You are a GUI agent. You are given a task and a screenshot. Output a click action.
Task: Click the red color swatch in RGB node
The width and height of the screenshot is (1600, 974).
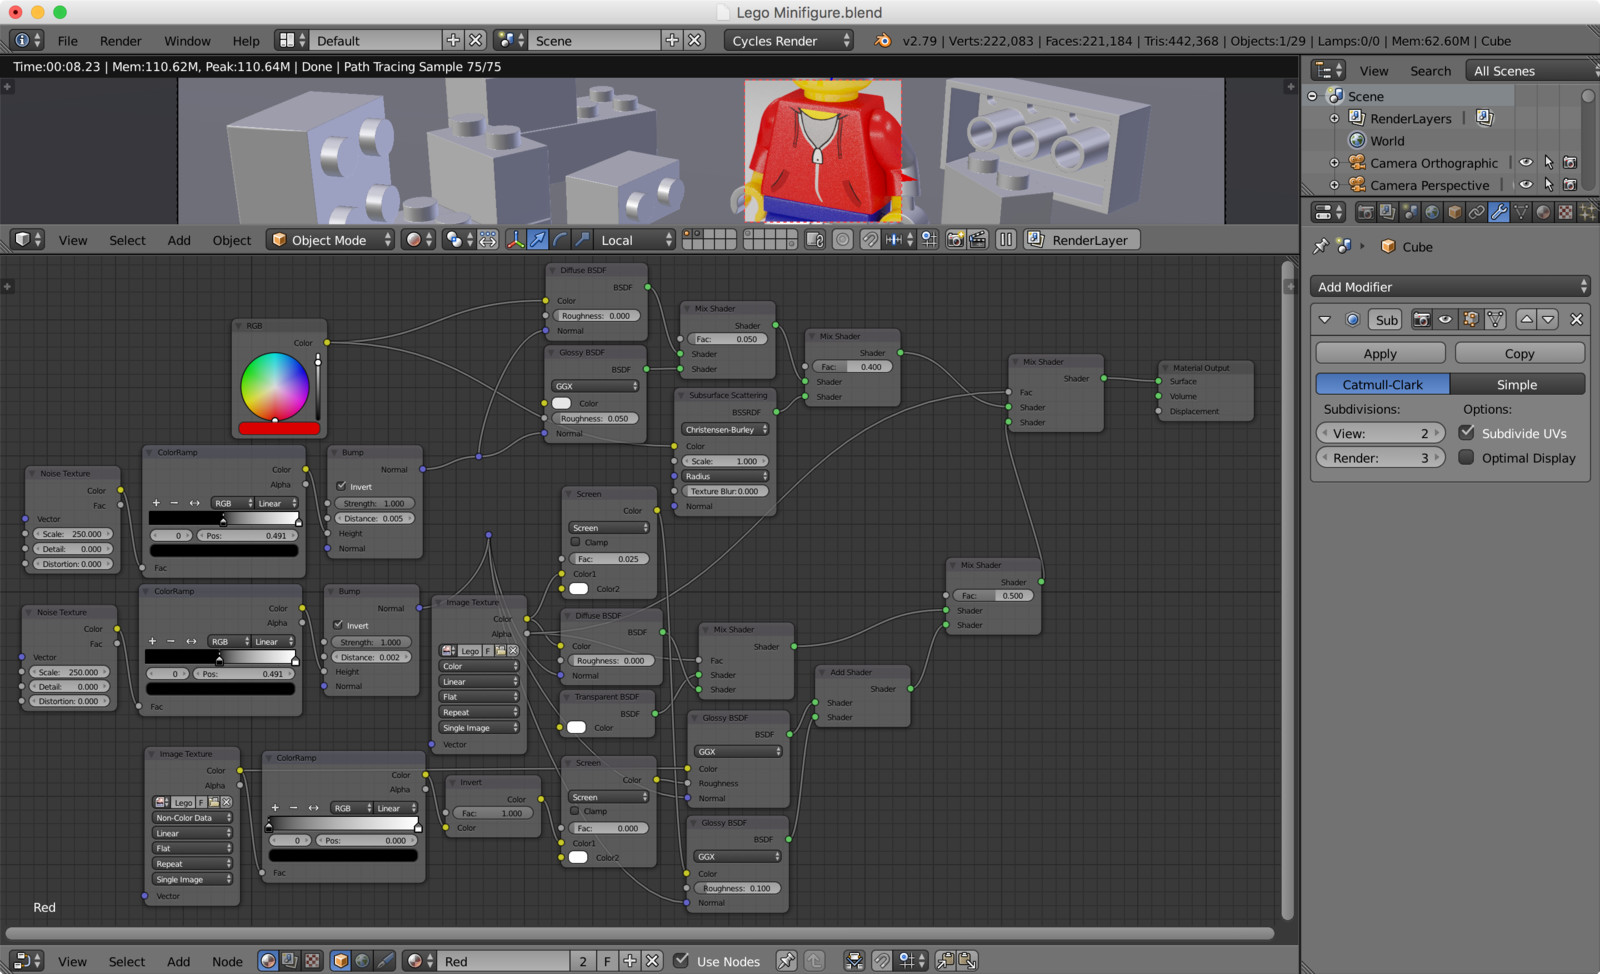[x=279, y=428]
